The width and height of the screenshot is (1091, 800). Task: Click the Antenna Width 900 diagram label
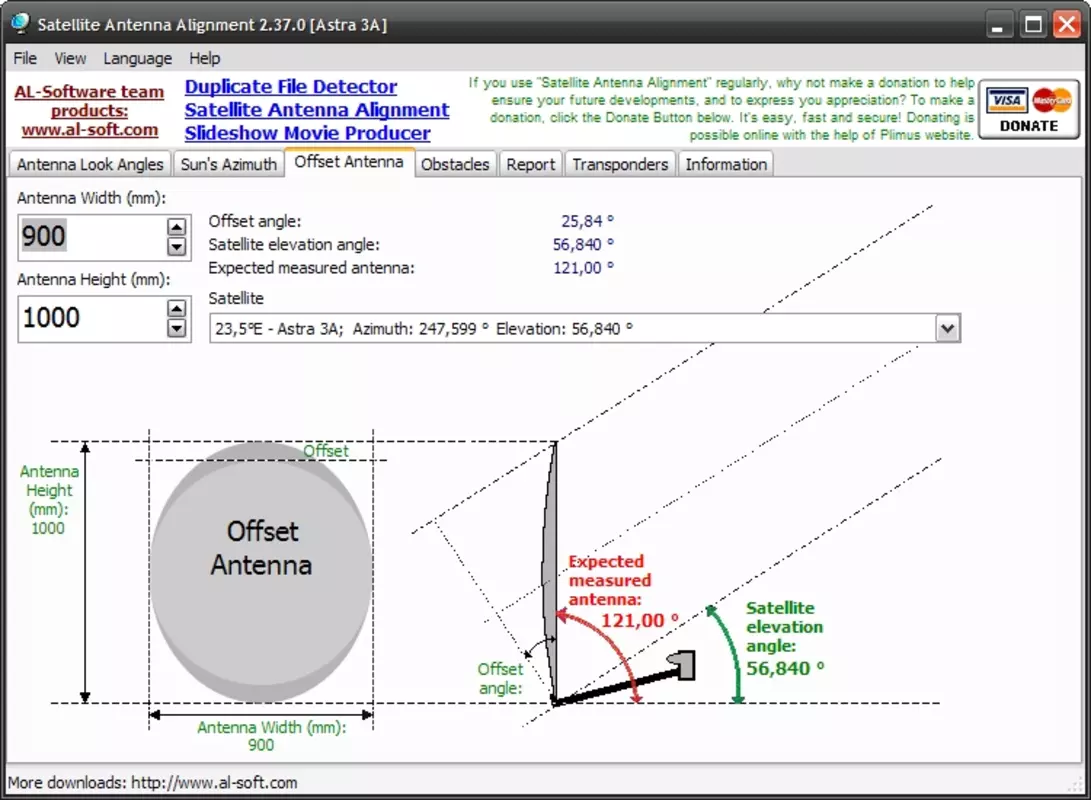tap(271, 736)
